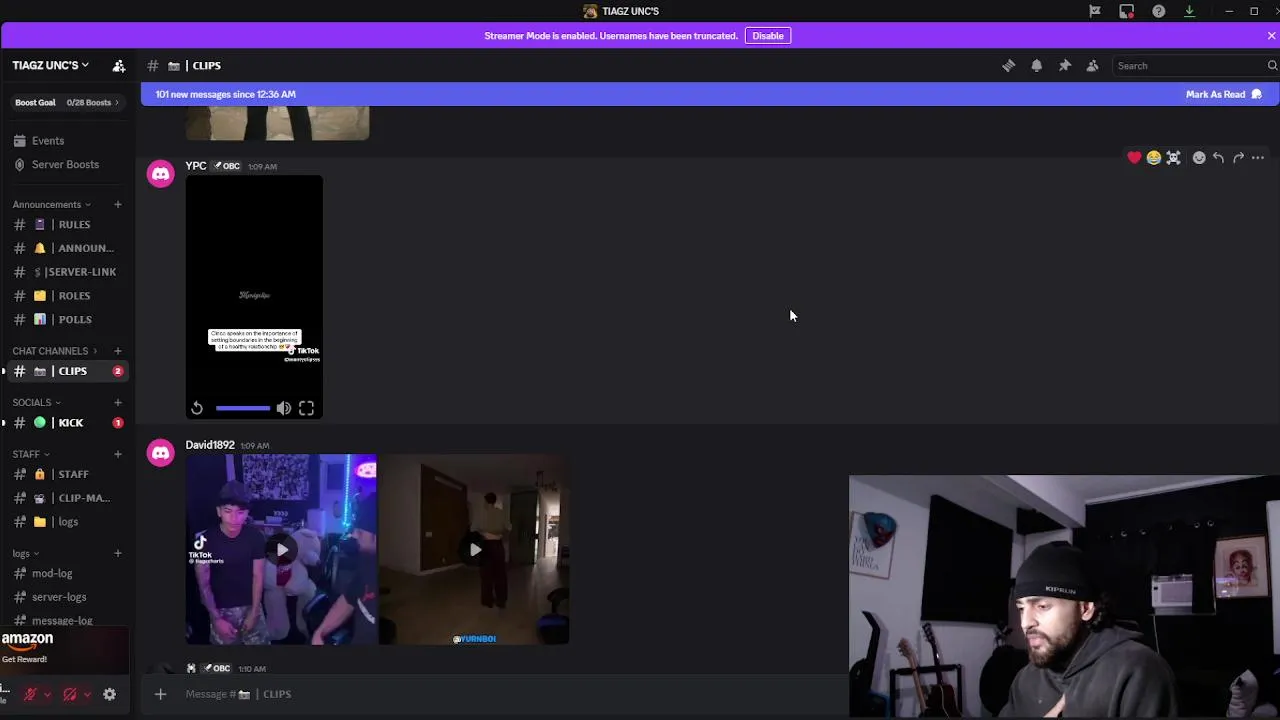Mute the YPC video speaker icon

coord(284,408)
